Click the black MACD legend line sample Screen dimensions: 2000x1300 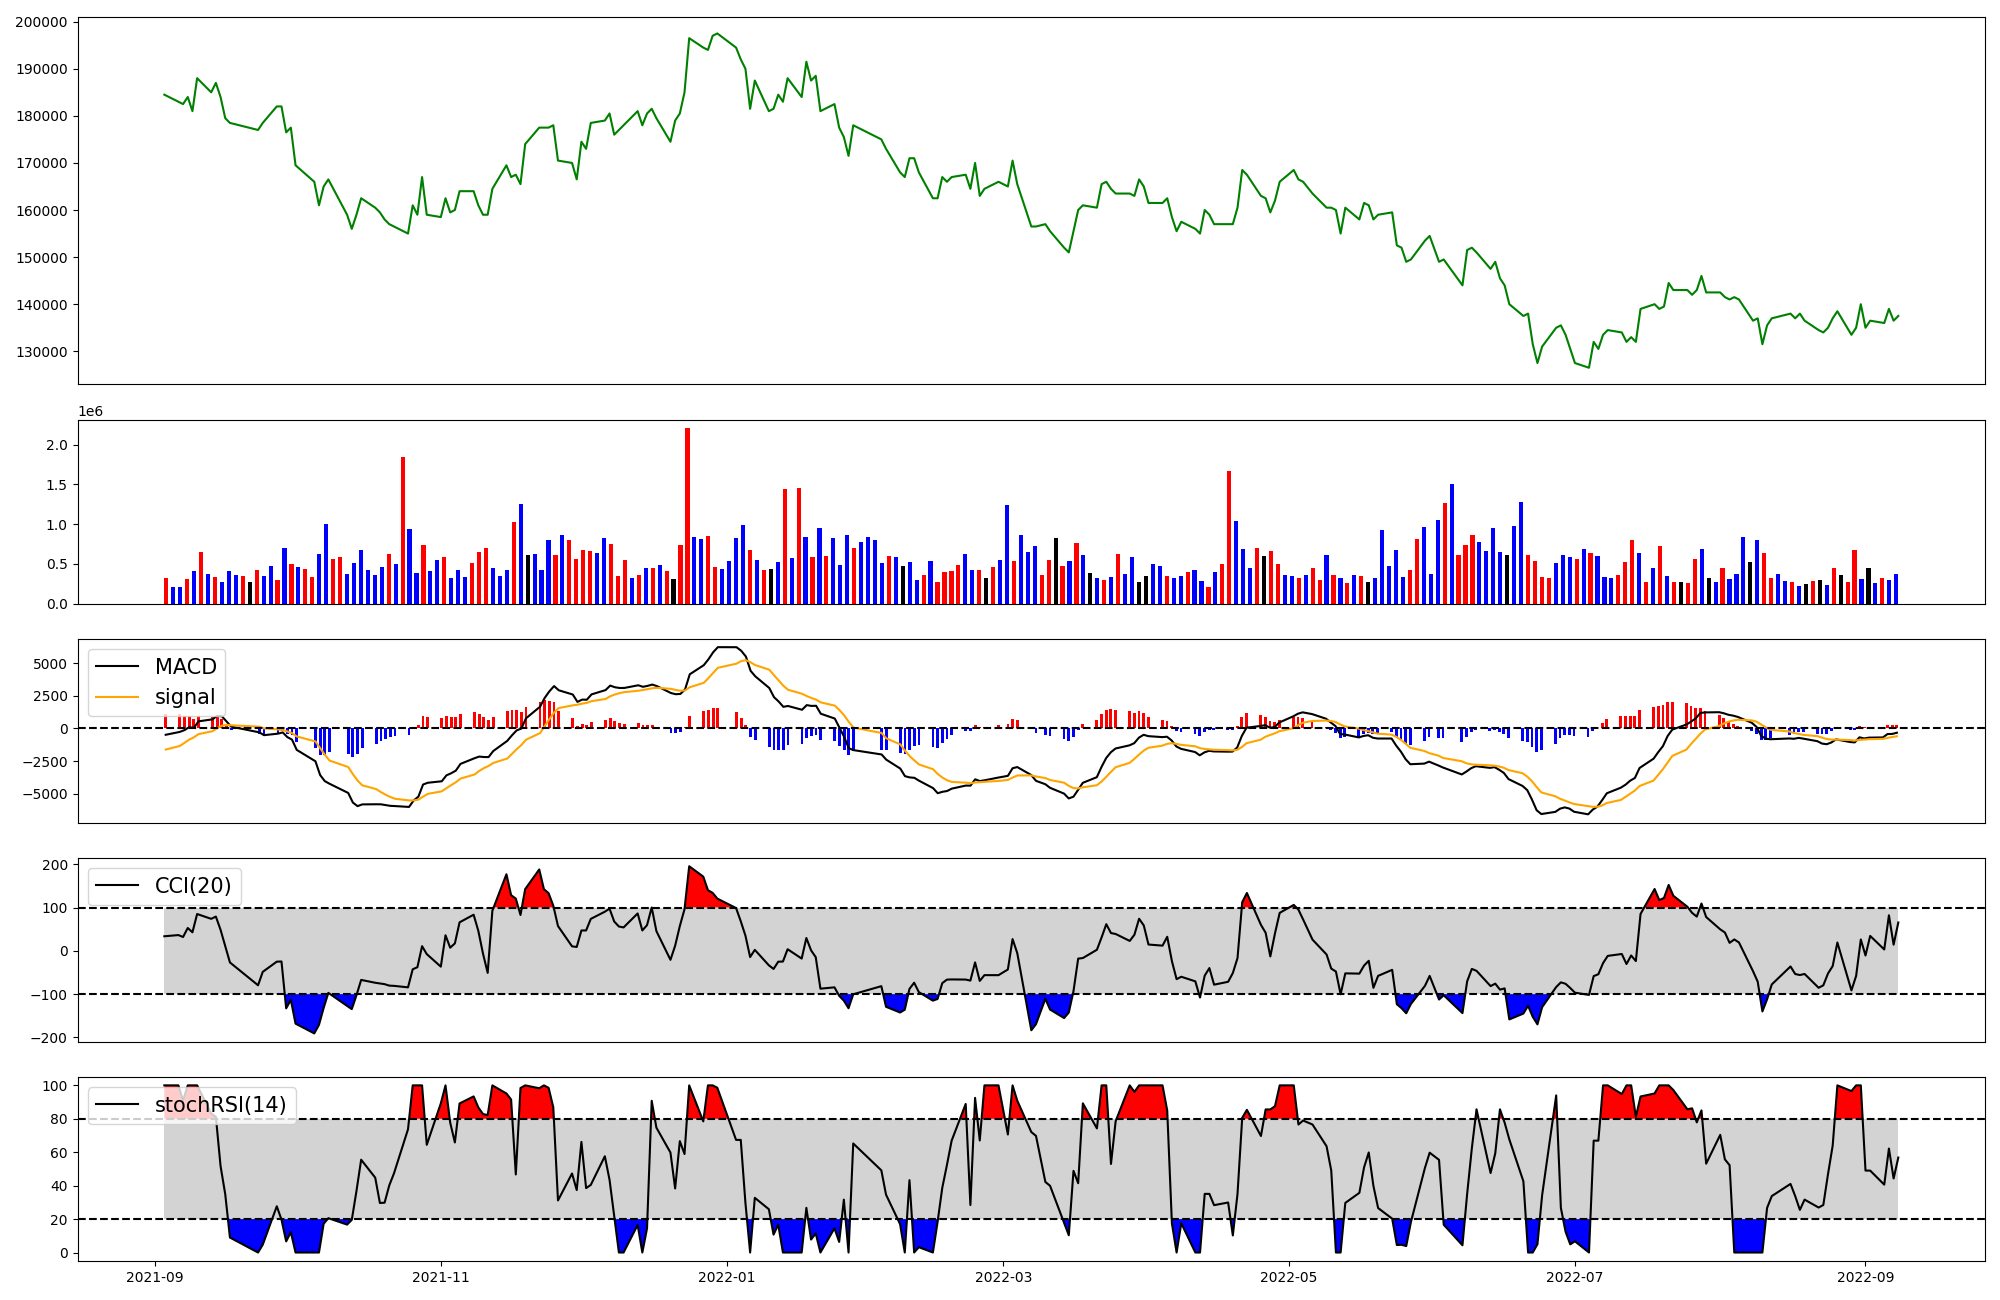coord(119,667)
